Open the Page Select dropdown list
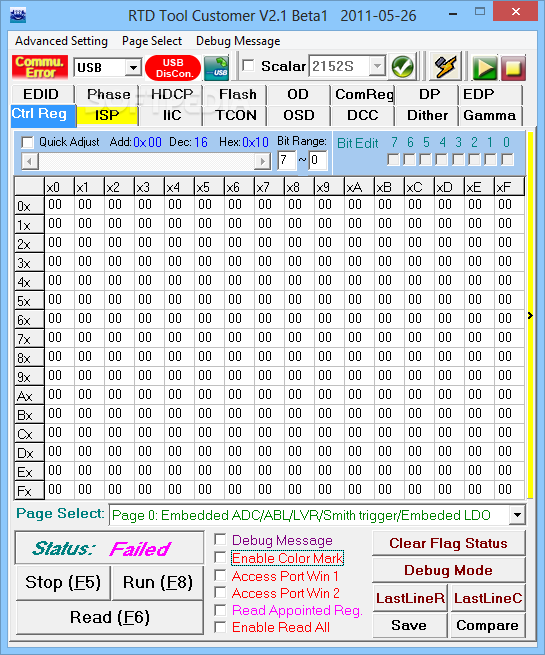The width and height of the screenshot is (545, 655). 517,515
